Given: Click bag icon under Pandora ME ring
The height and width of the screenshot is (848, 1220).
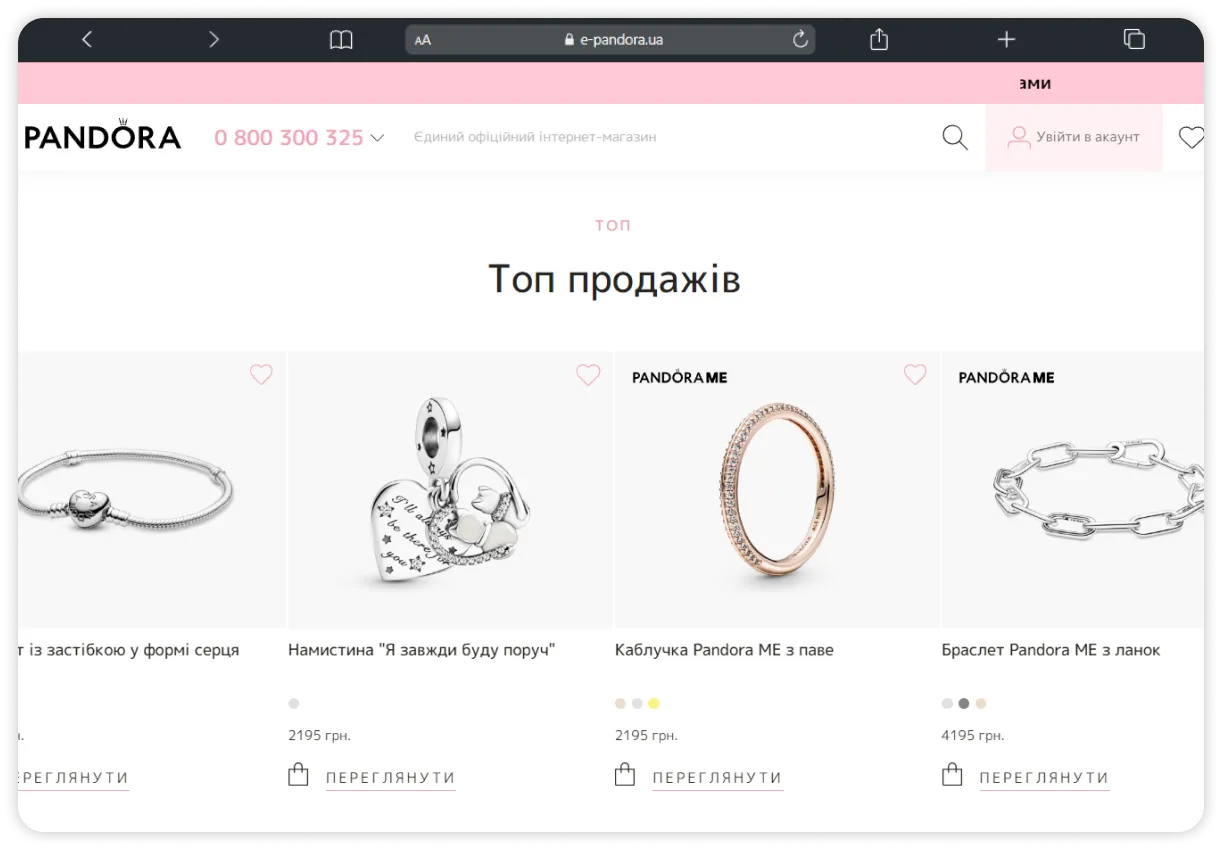Looking at the screenshot, I should (x=625, y=775).
